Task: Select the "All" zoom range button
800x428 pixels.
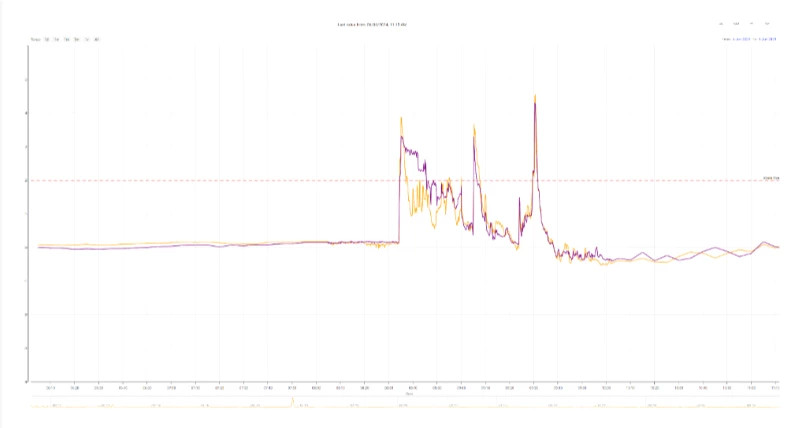Action: click(96, 40)
